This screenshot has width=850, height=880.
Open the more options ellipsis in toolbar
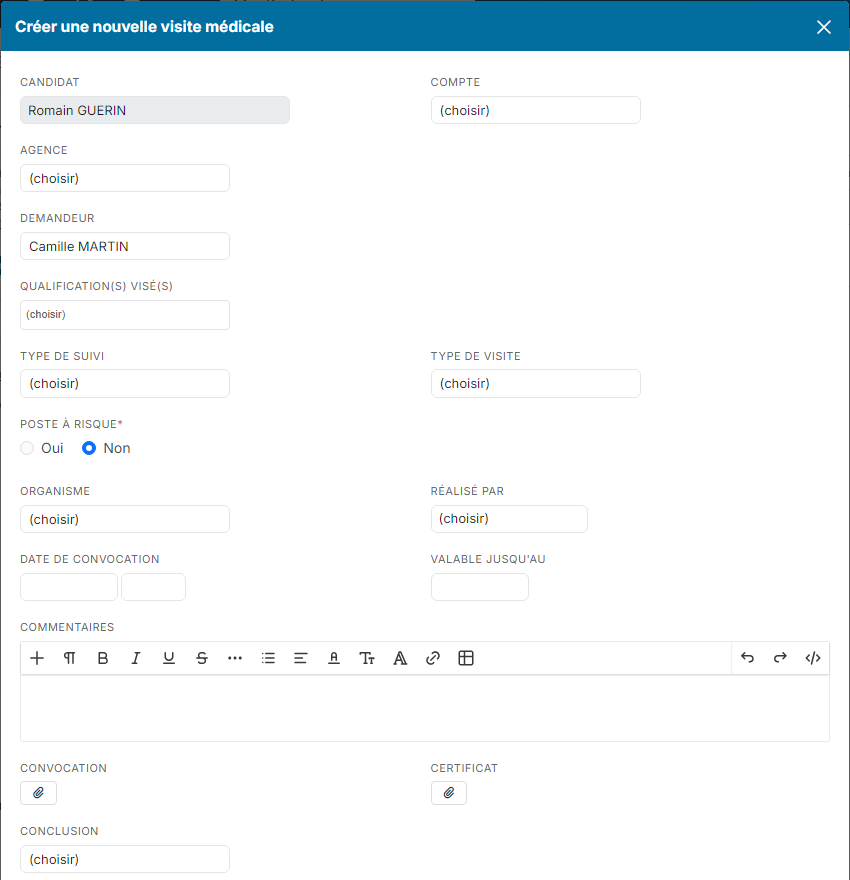tap(235, 658)
